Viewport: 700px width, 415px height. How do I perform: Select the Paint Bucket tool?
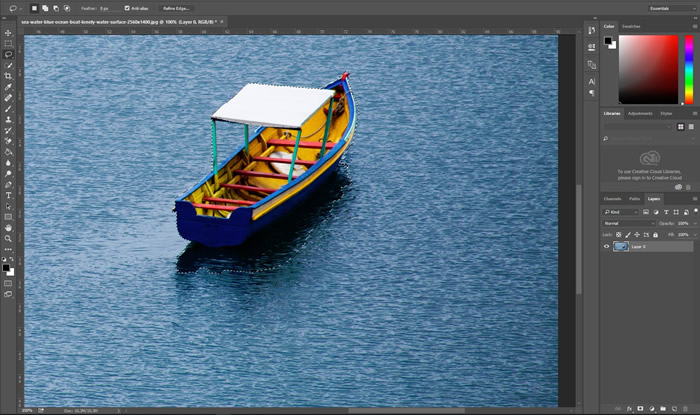8,152
